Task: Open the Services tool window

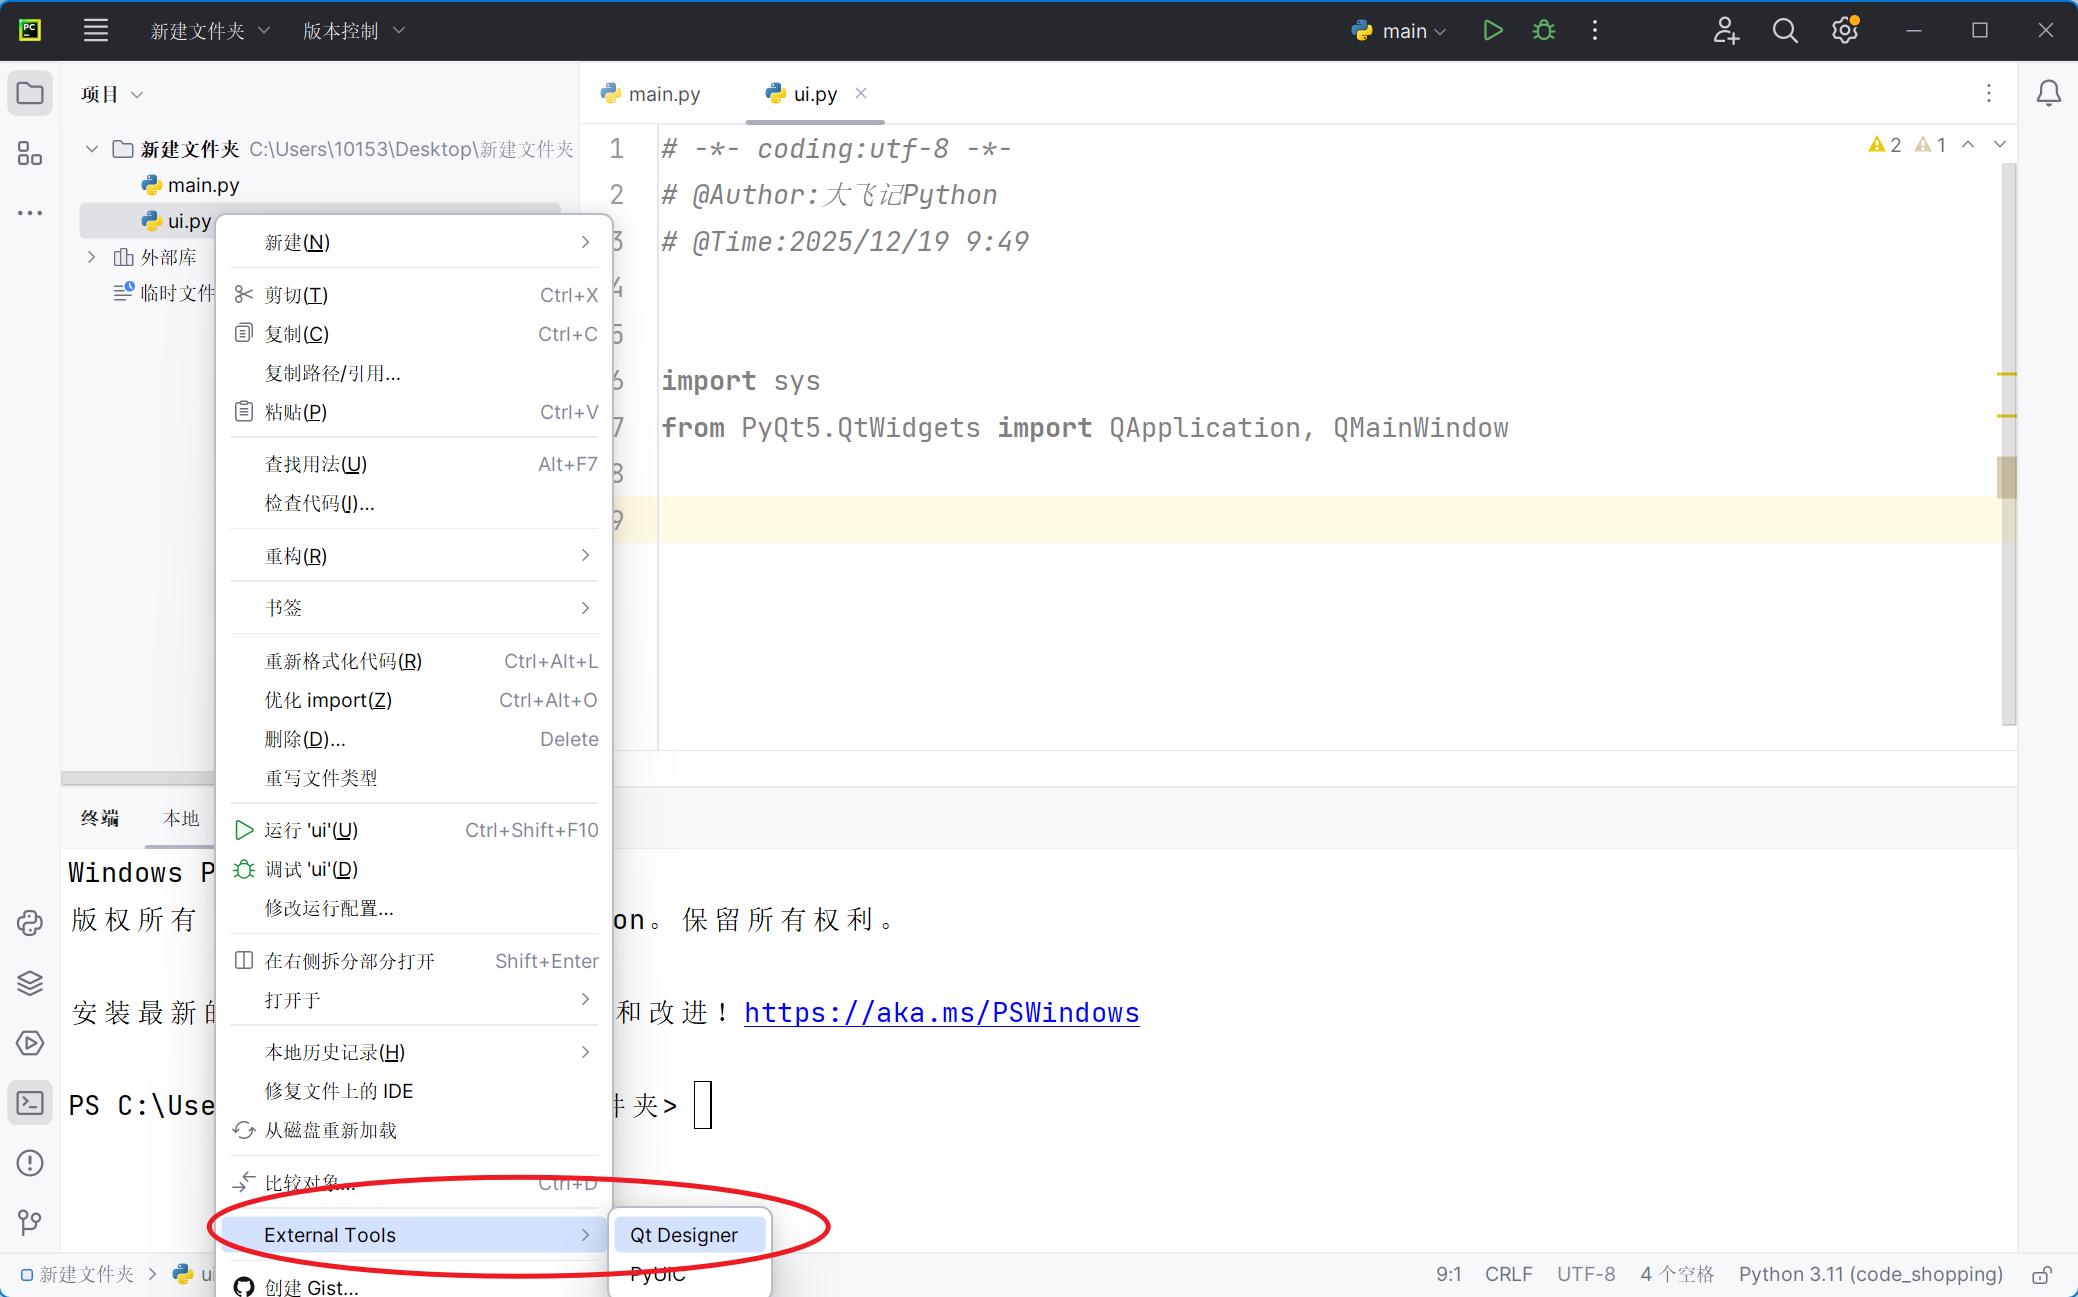Action: 29,1042
